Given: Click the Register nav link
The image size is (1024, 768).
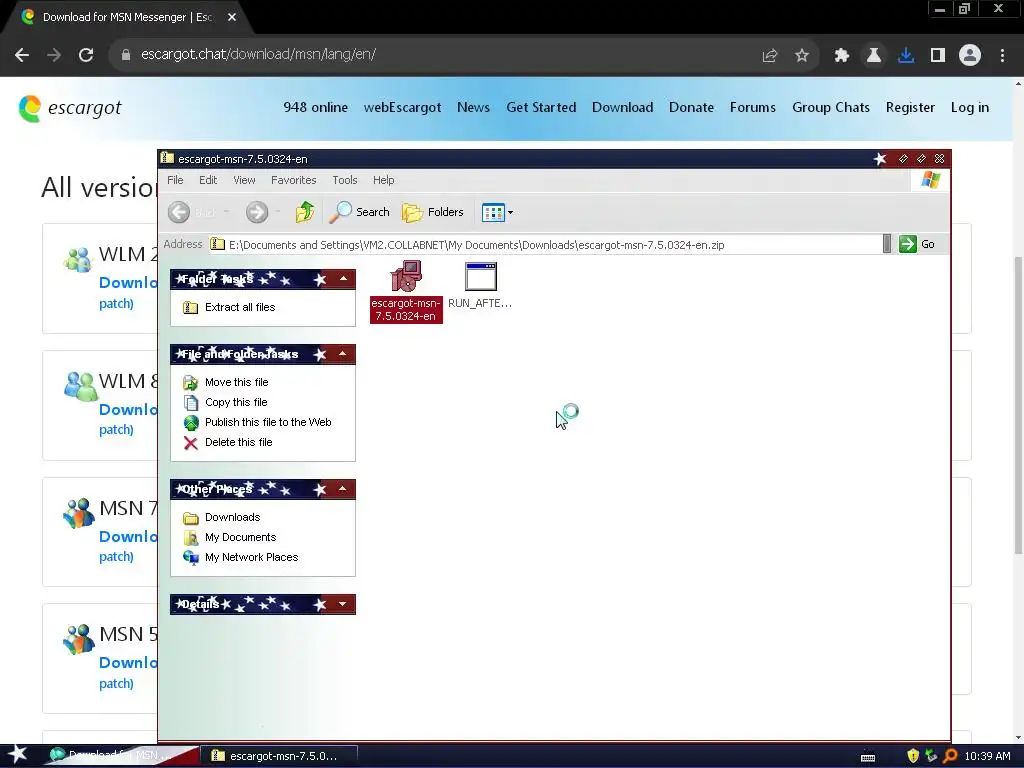Looking at the screenshot, I should (910, 107).
